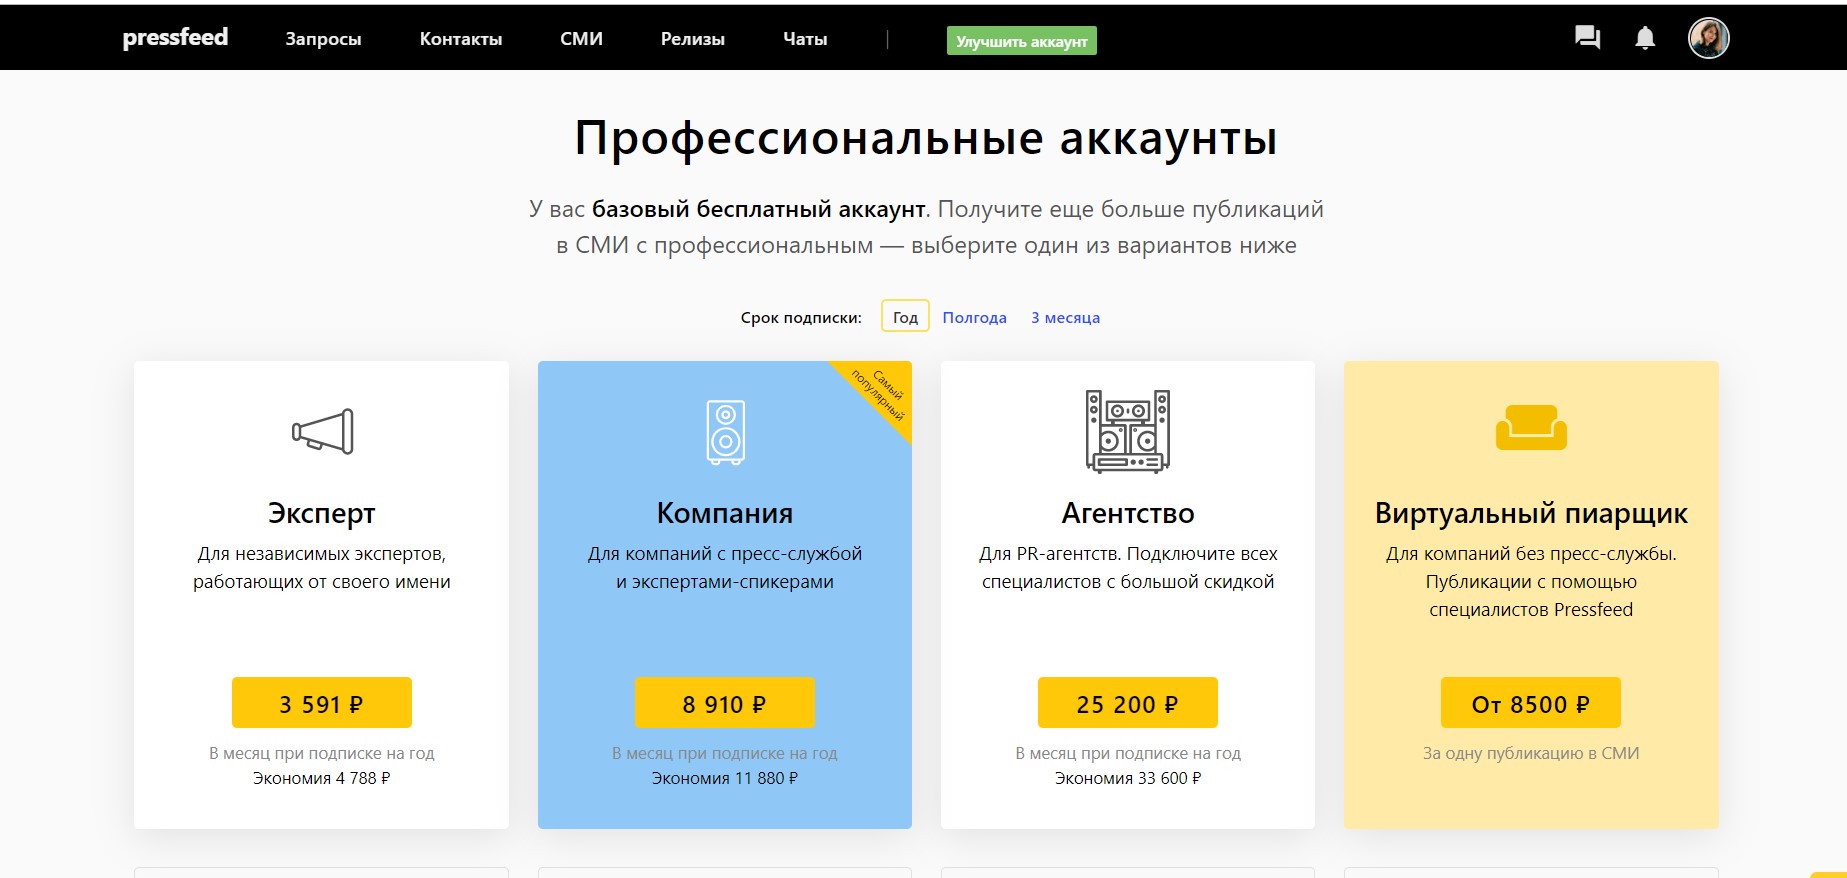Open the Релизы section
This screenshot has width=1847, height=878.
[x=692, y=39]
